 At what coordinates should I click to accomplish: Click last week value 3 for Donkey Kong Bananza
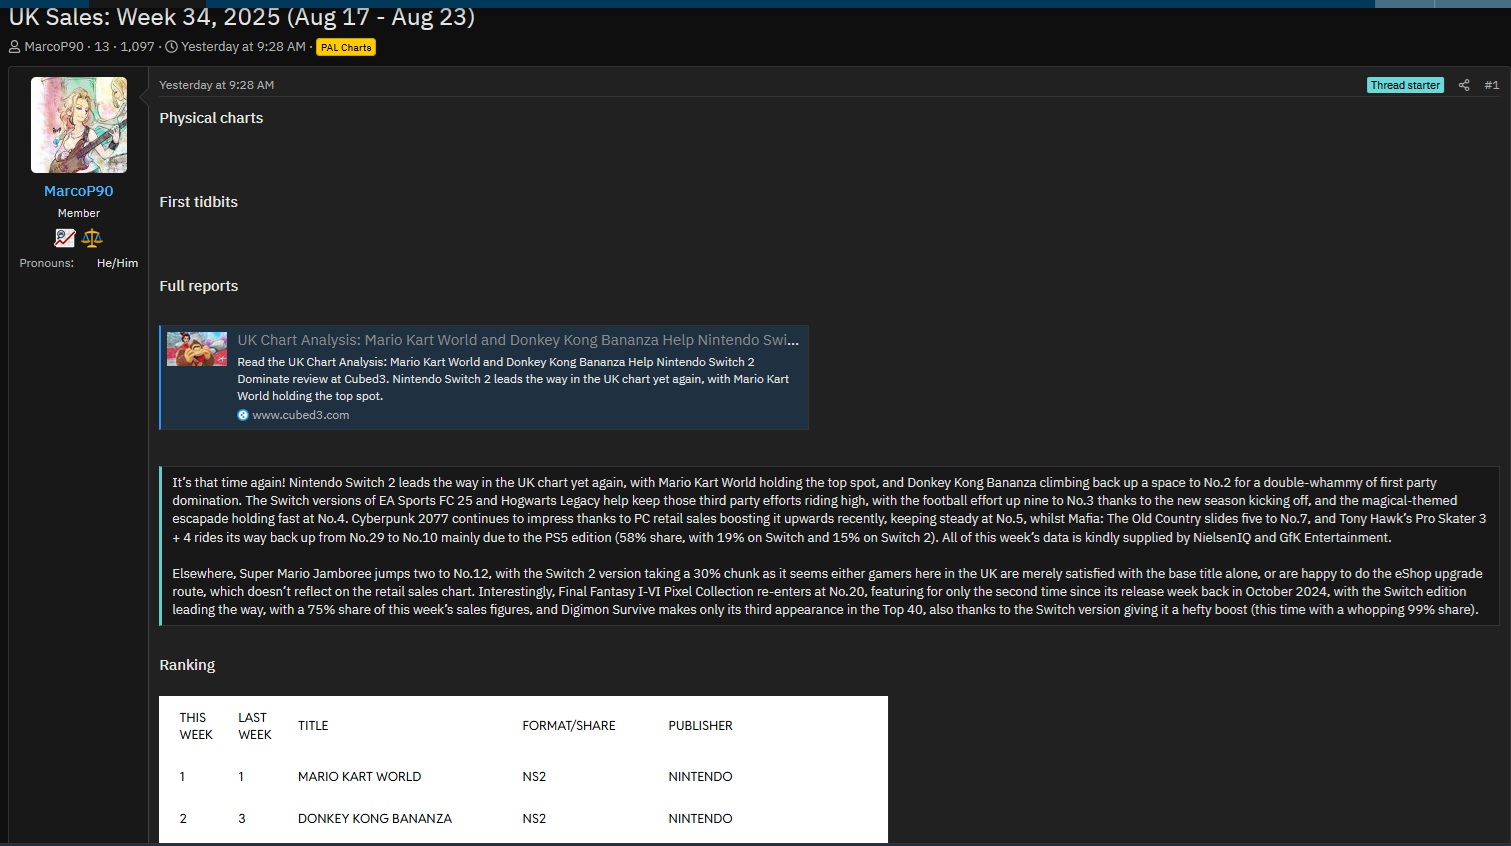[x=242, y=819]
